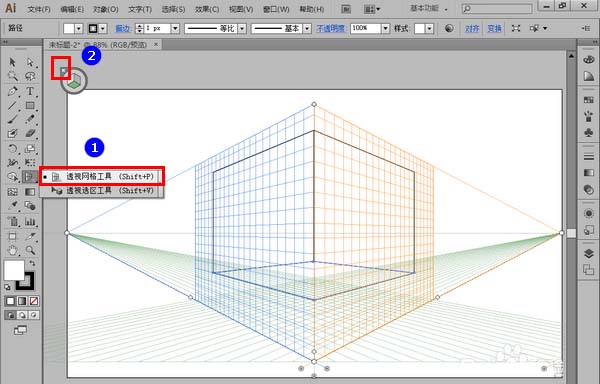Screen dimensions: 600x384
Task: Open the 编辑(E) menu
Action: click(x=72, y=9)
